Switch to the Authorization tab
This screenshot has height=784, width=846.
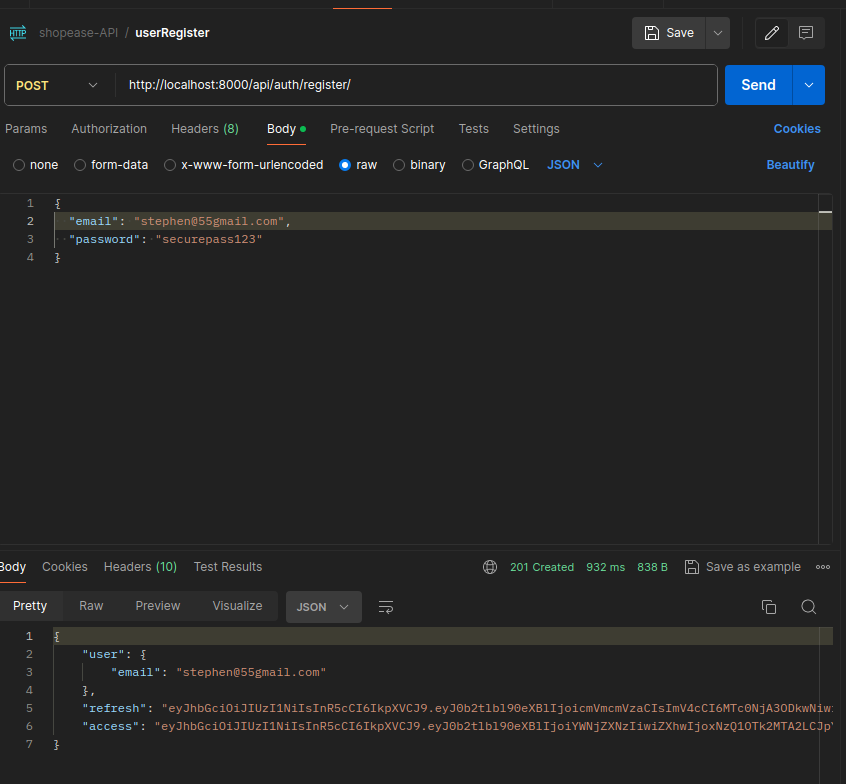(109, 129)
